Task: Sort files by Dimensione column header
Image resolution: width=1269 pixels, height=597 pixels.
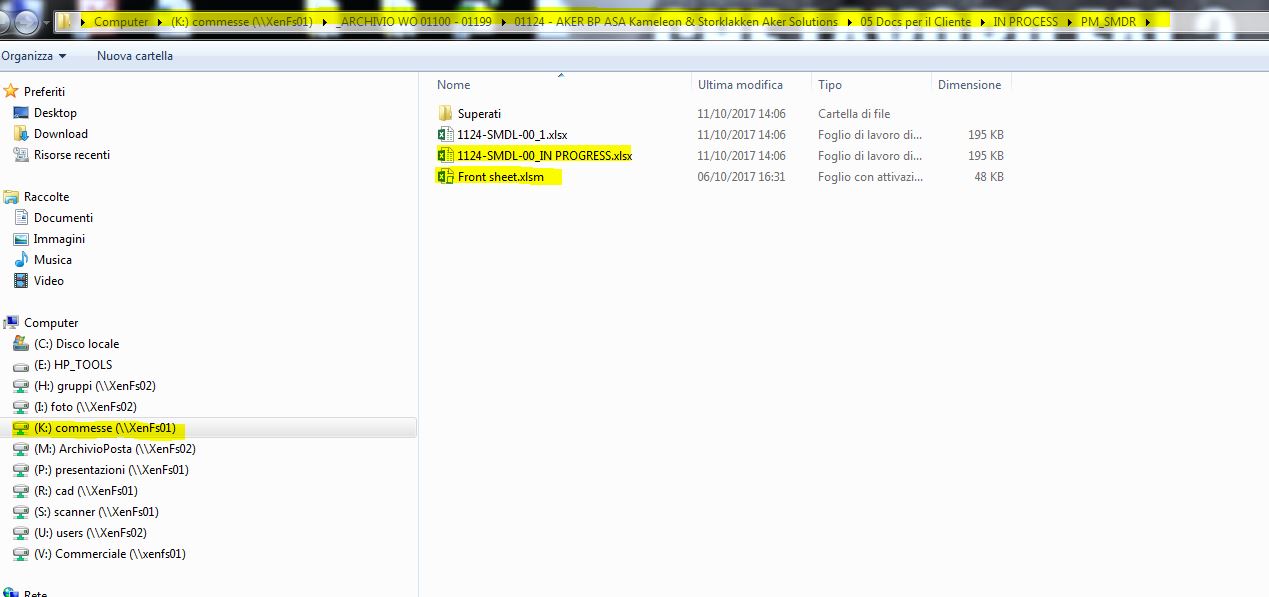Action: point(971,85)
